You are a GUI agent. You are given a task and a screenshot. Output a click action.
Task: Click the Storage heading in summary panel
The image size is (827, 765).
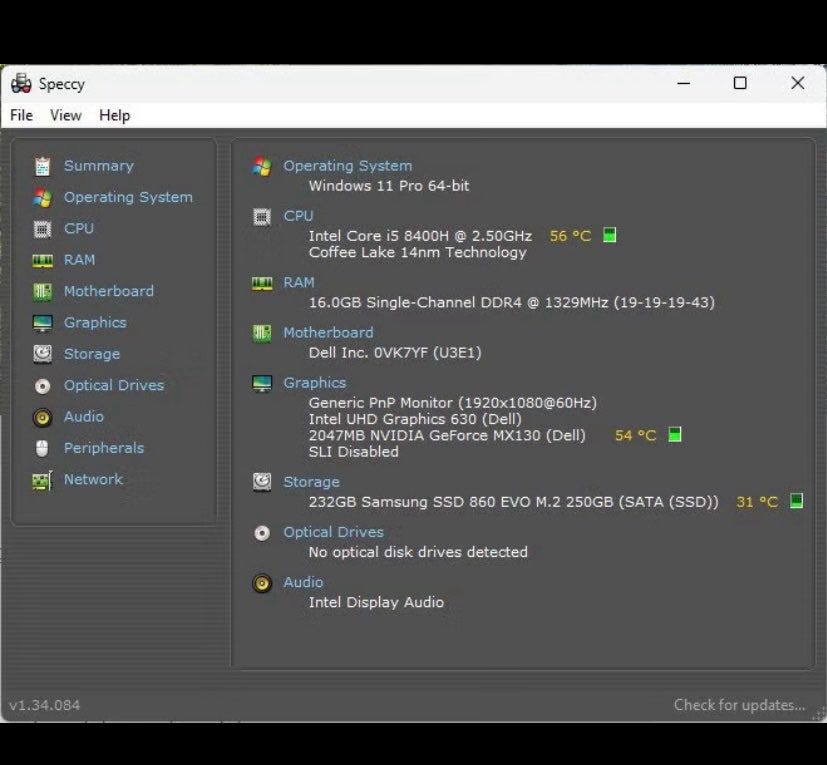pos(311,482)
